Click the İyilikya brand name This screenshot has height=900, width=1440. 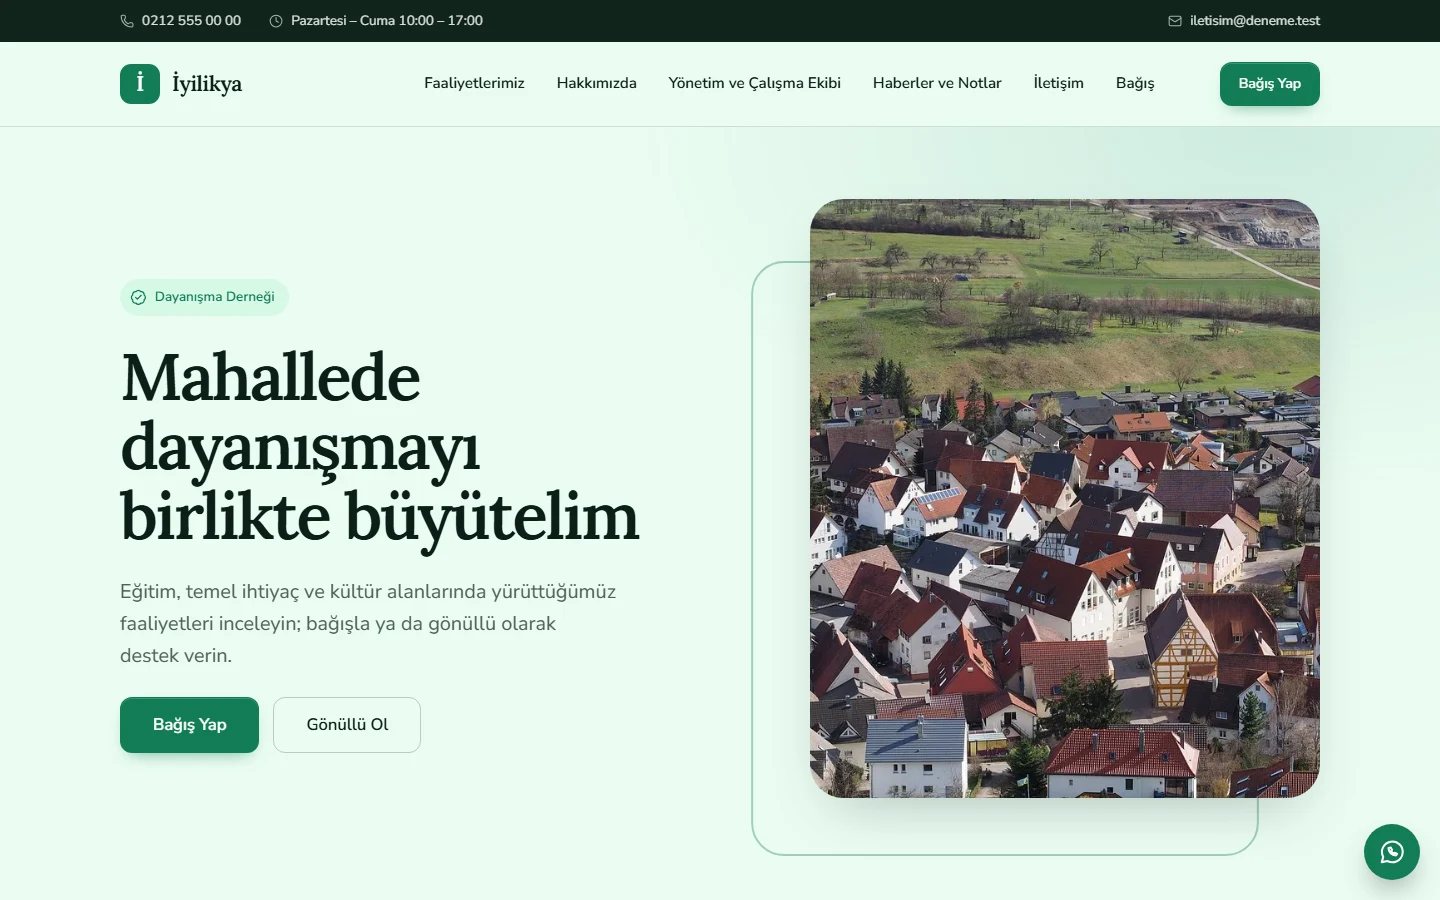tap(207, 84)
